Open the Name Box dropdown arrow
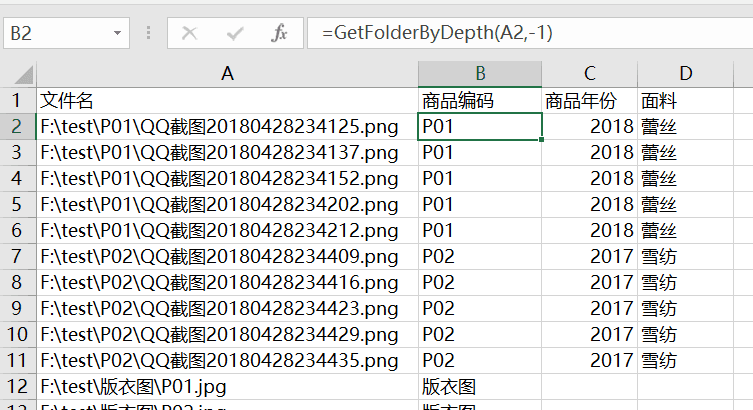The height and width of the screenshot is (410, 753). [x=117, y=33]
